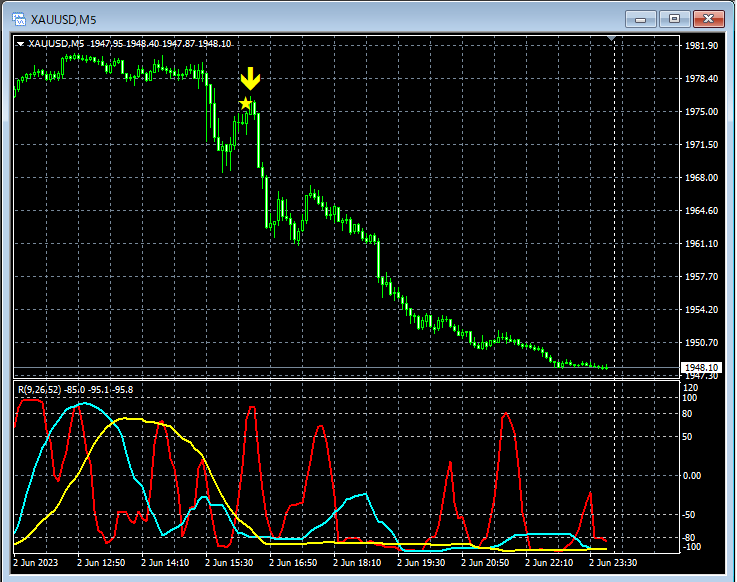Click the XAUUSD,M5 window title text

tap(61, 18)
